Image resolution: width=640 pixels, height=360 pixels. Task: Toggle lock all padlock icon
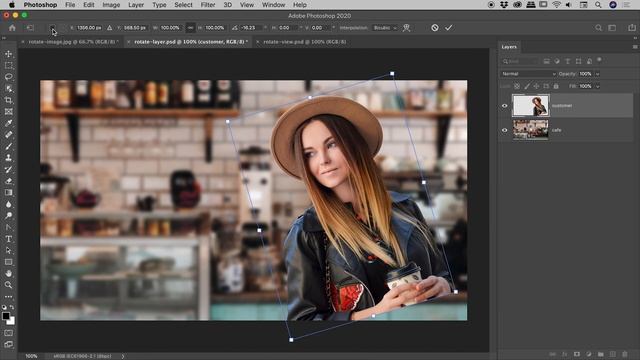tap(556, 86)
